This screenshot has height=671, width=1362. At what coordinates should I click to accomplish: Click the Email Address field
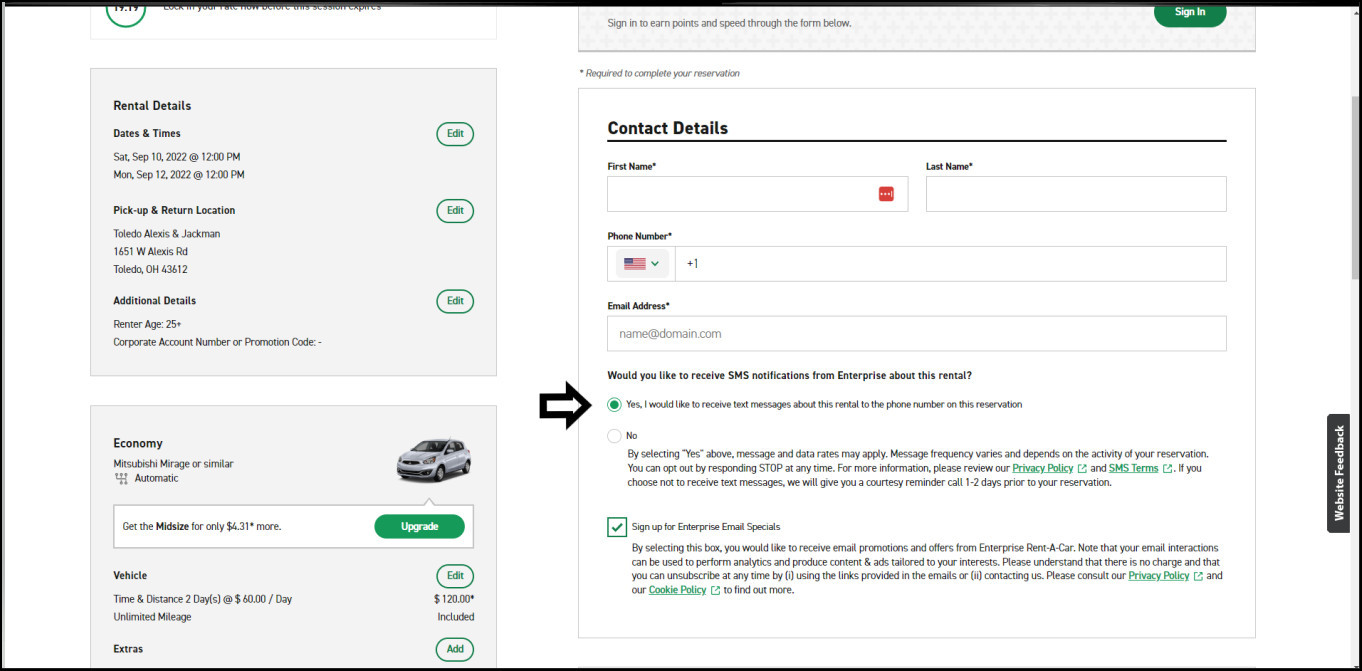916,334
